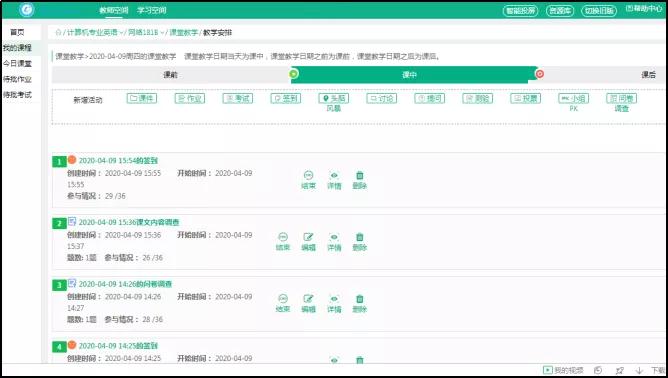Screen dimensions: 668x378
Task: Add a new 作业 activity
Action: pos(190,98)
